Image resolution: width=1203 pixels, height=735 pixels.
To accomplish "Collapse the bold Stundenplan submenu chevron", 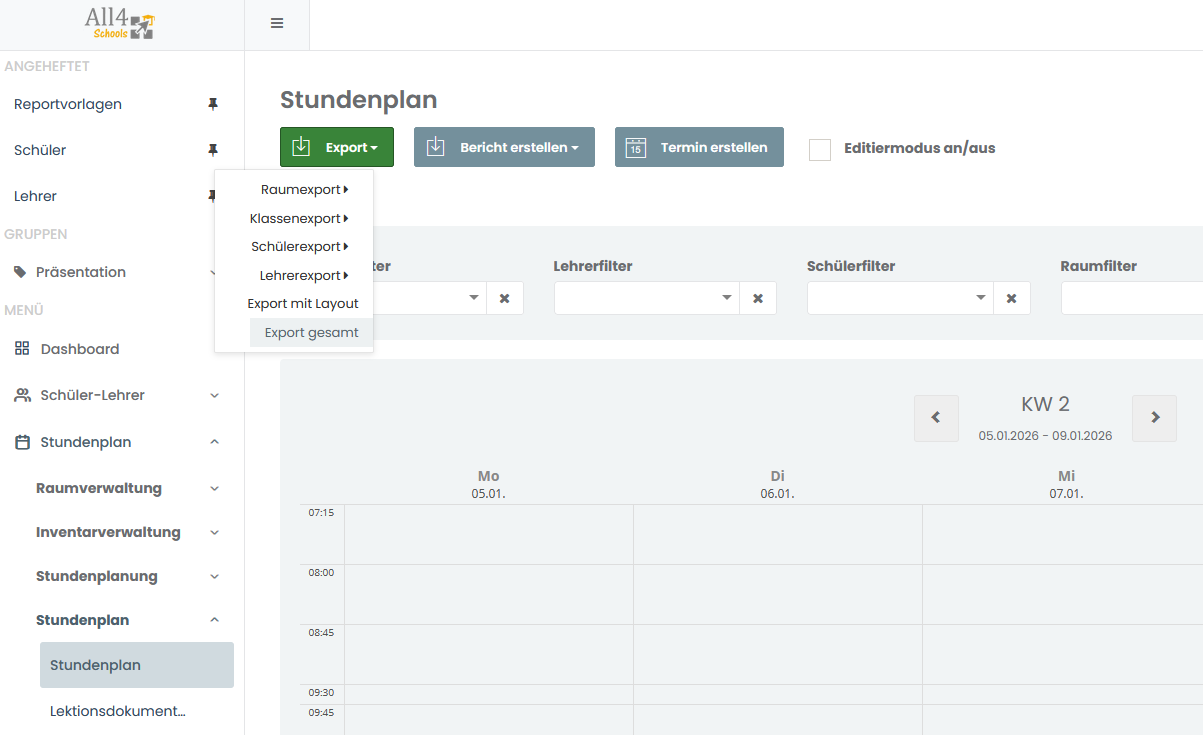I will click(214, 620).
